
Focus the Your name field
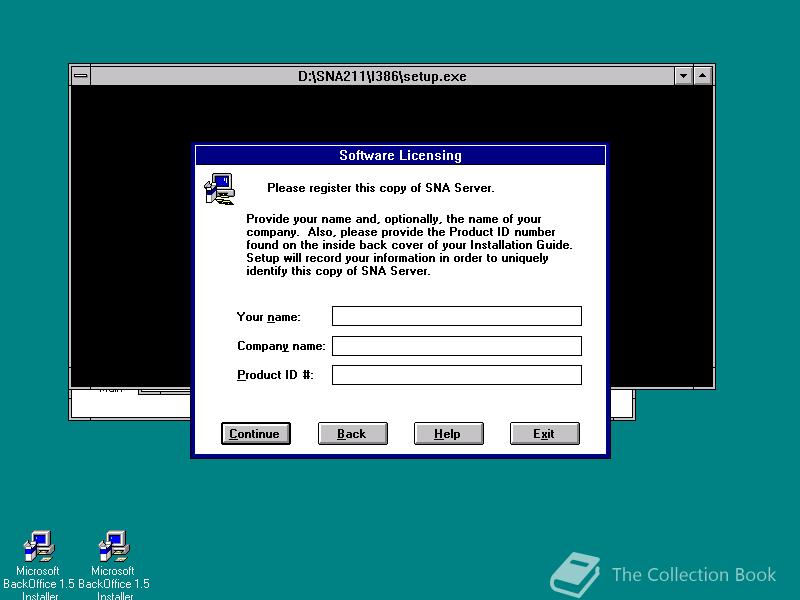click(457, 316)
